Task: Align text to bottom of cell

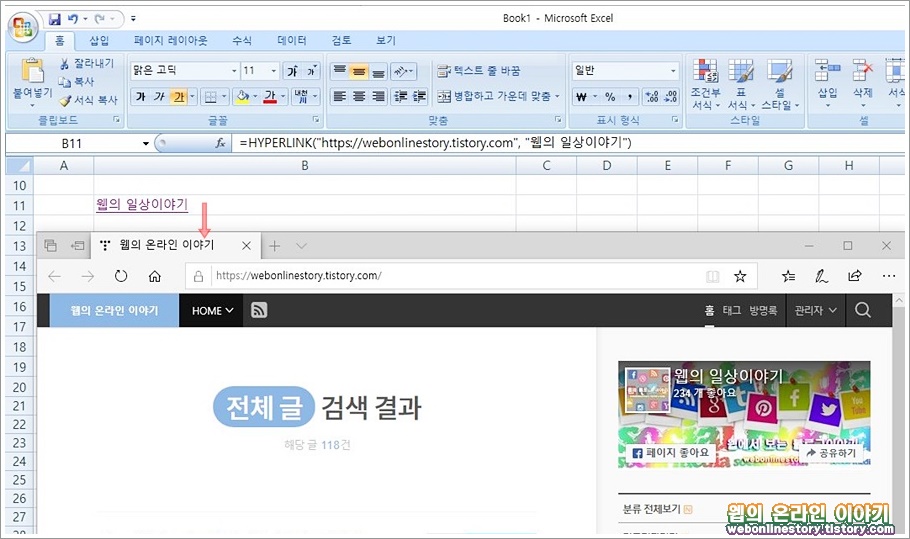Action: 378,71
